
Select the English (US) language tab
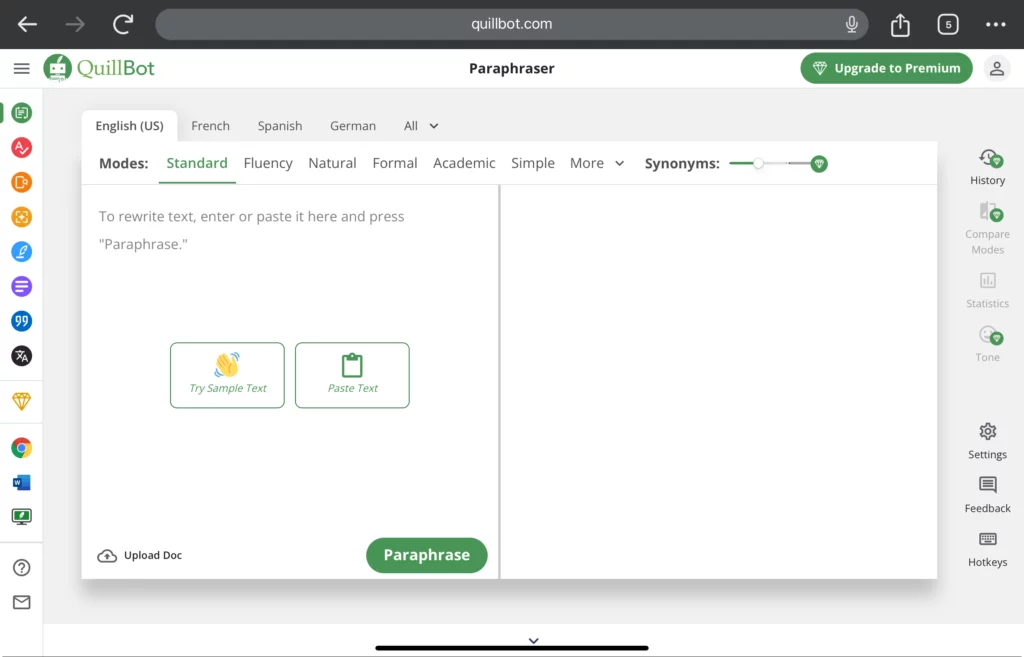129,126
